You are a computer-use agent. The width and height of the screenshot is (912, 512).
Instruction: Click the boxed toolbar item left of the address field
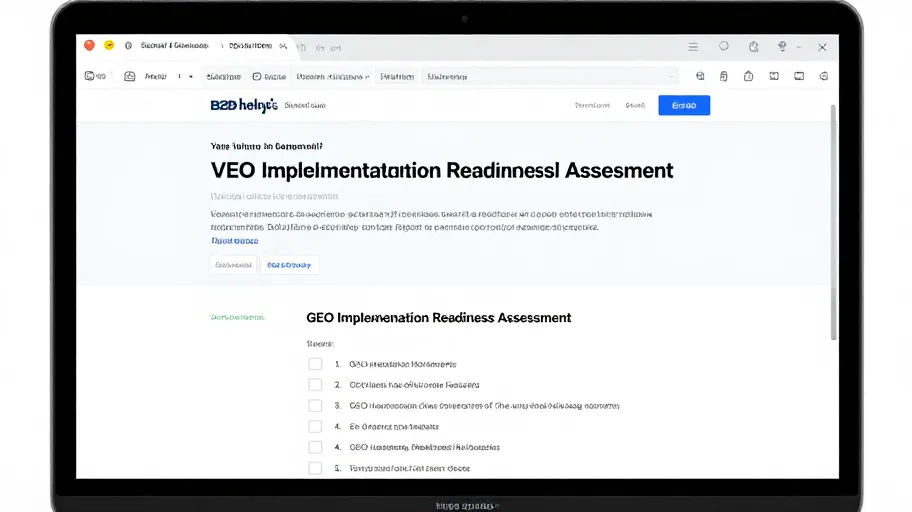point(397,77)
